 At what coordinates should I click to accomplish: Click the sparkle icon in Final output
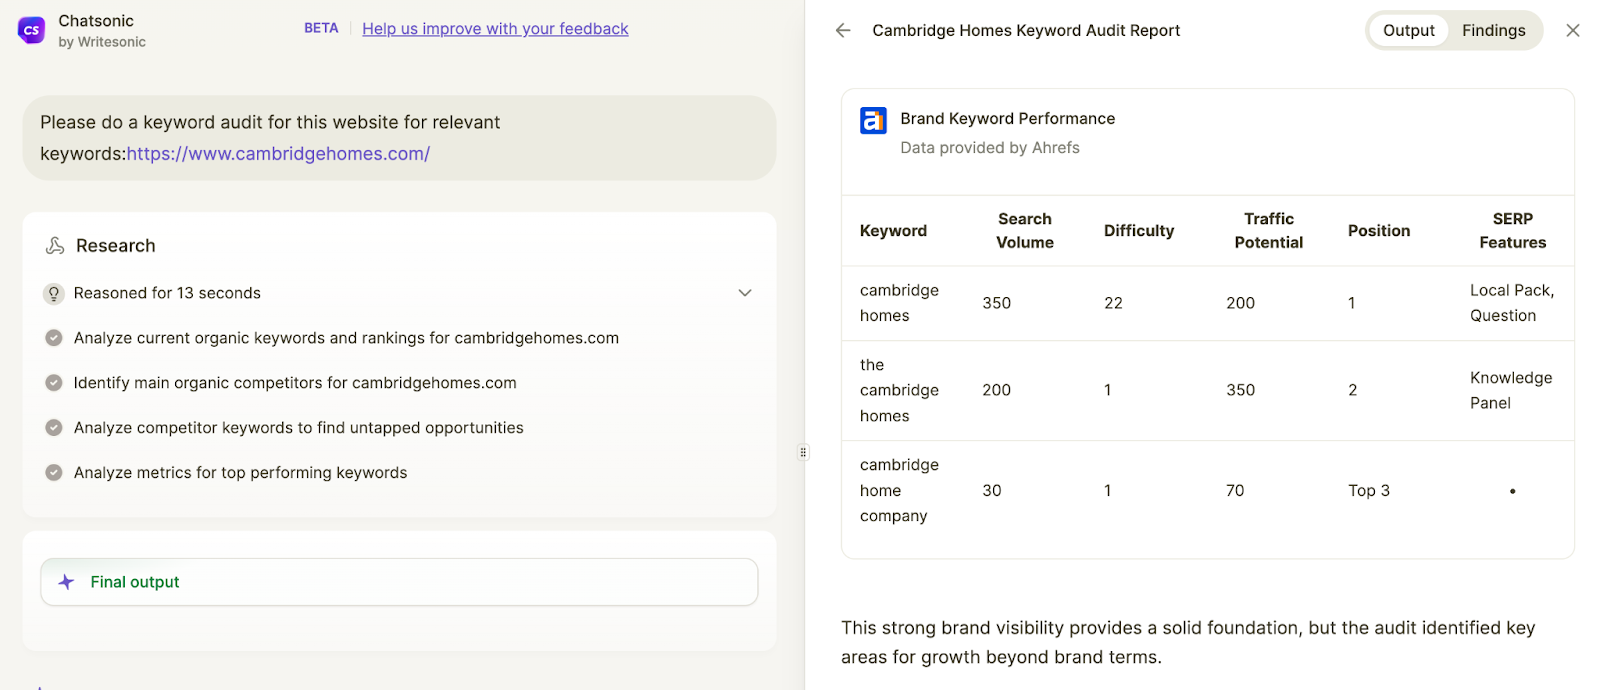[66, 582]
